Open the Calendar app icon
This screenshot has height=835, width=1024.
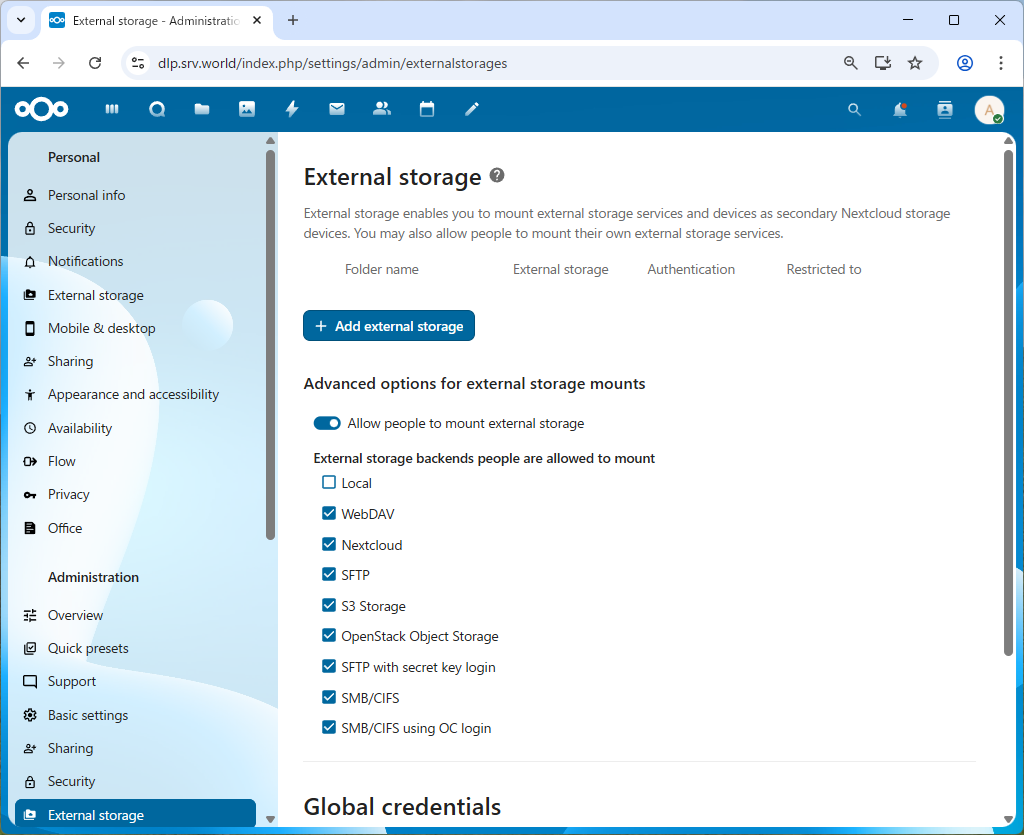427,109
